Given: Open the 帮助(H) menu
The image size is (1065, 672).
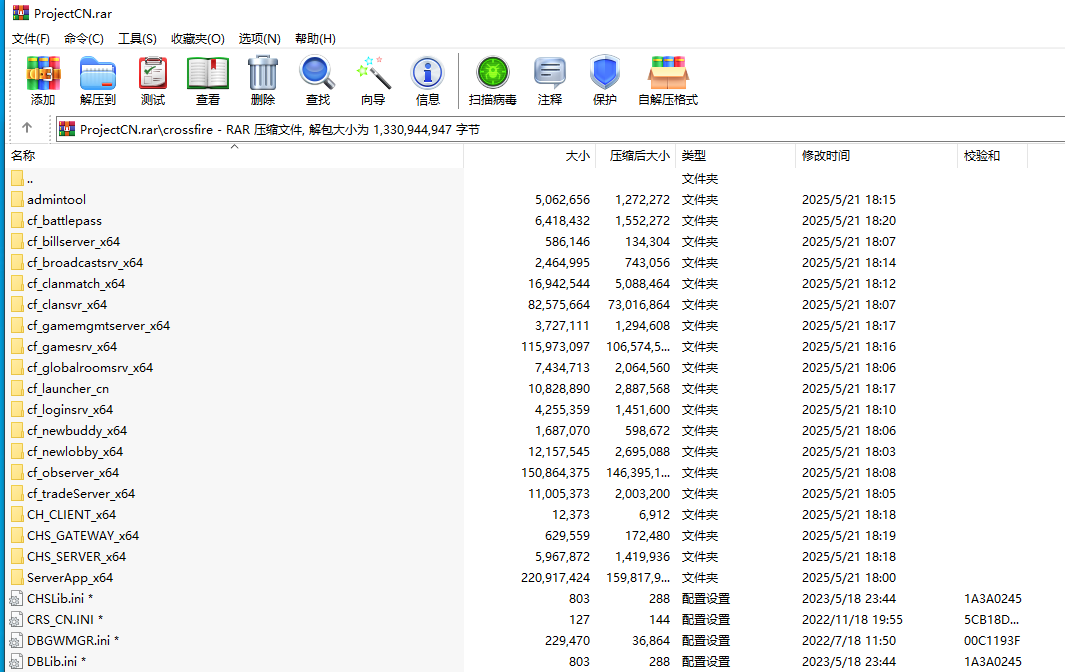Looking at the screenshot, I should coord(315,39).
